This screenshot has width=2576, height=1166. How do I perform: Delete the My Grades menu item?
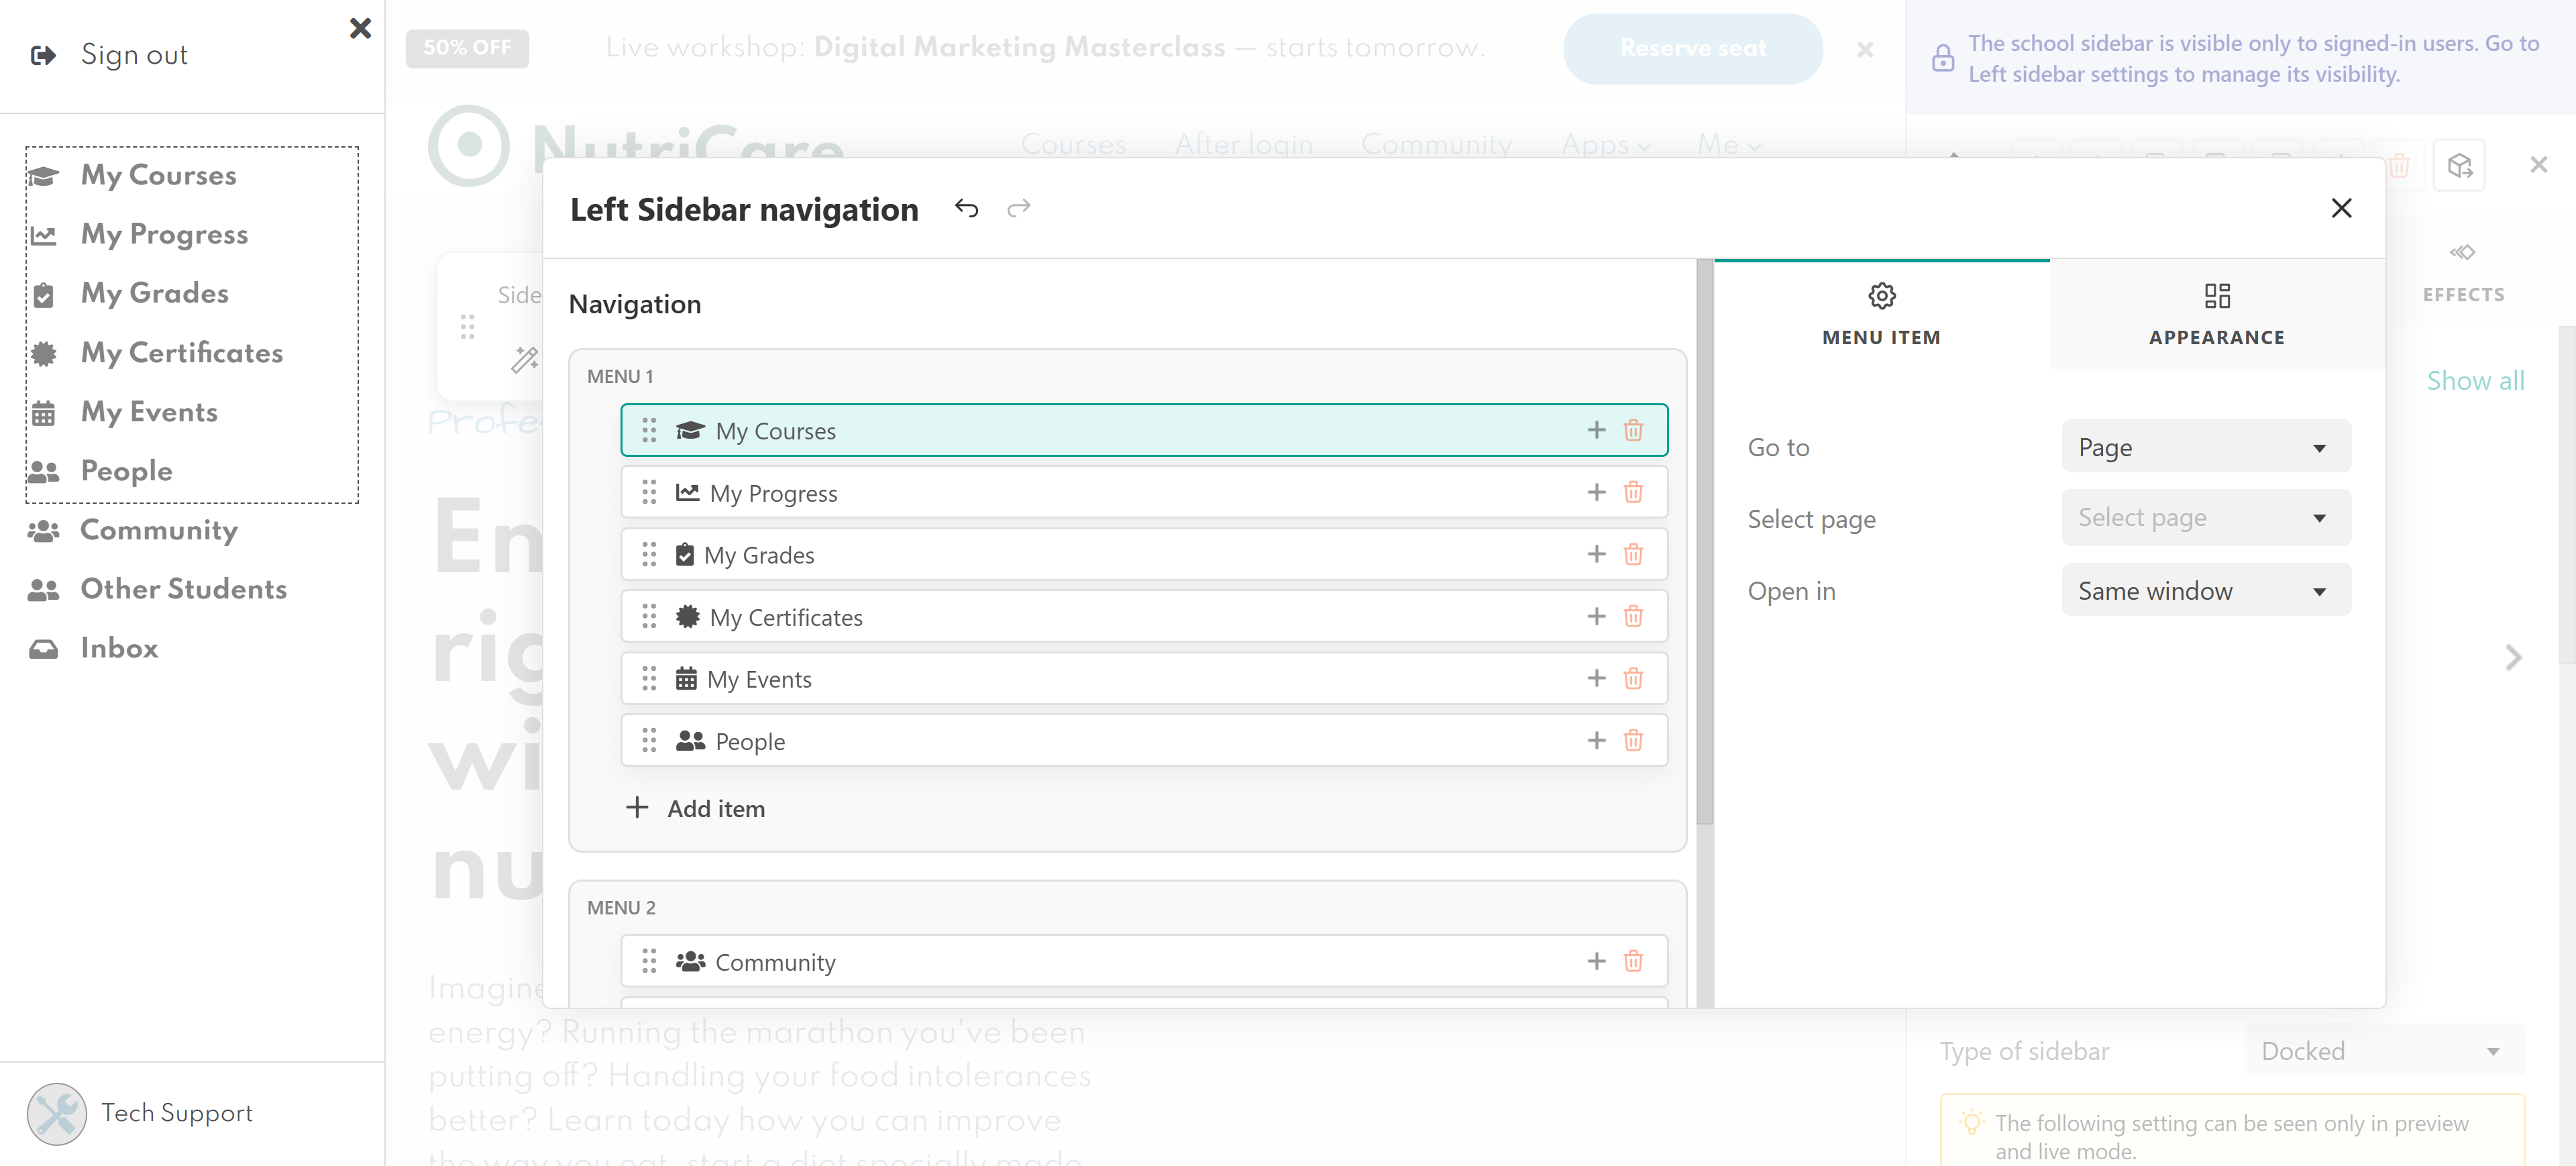tap(1633, 554)
